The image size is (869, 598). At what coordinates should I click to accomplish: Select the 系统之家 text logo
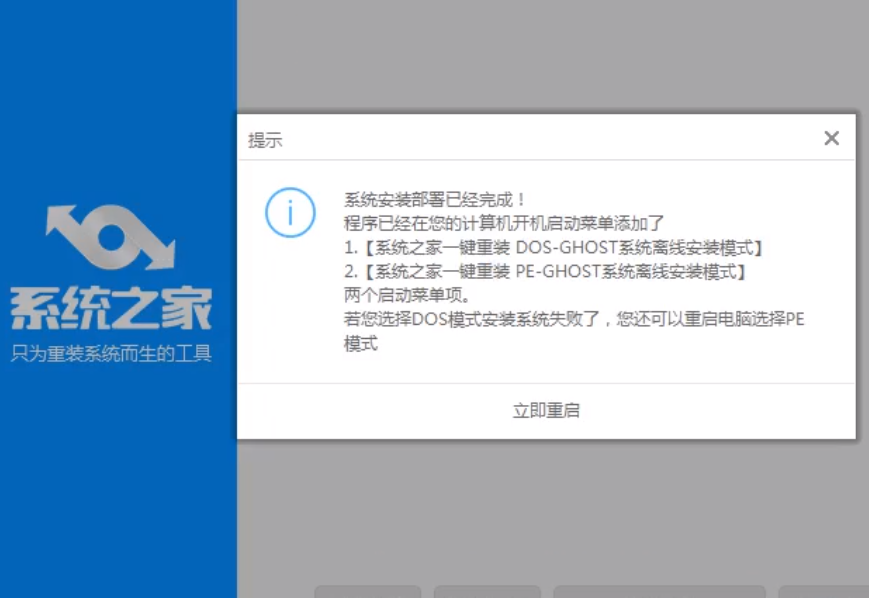pos(111,306)
